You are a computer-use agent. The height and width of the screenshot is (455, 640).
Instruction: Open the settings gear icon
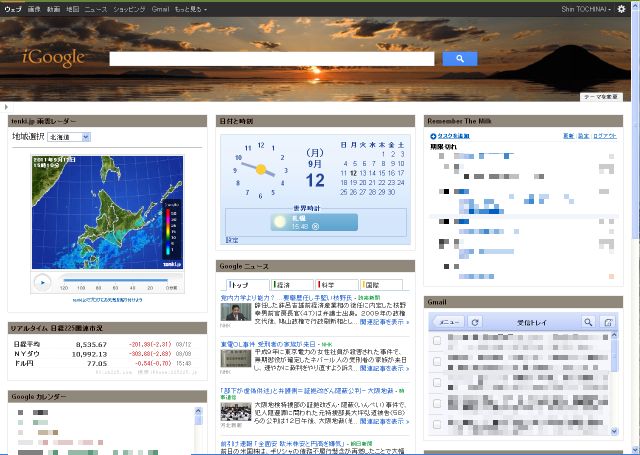[621, 9]
